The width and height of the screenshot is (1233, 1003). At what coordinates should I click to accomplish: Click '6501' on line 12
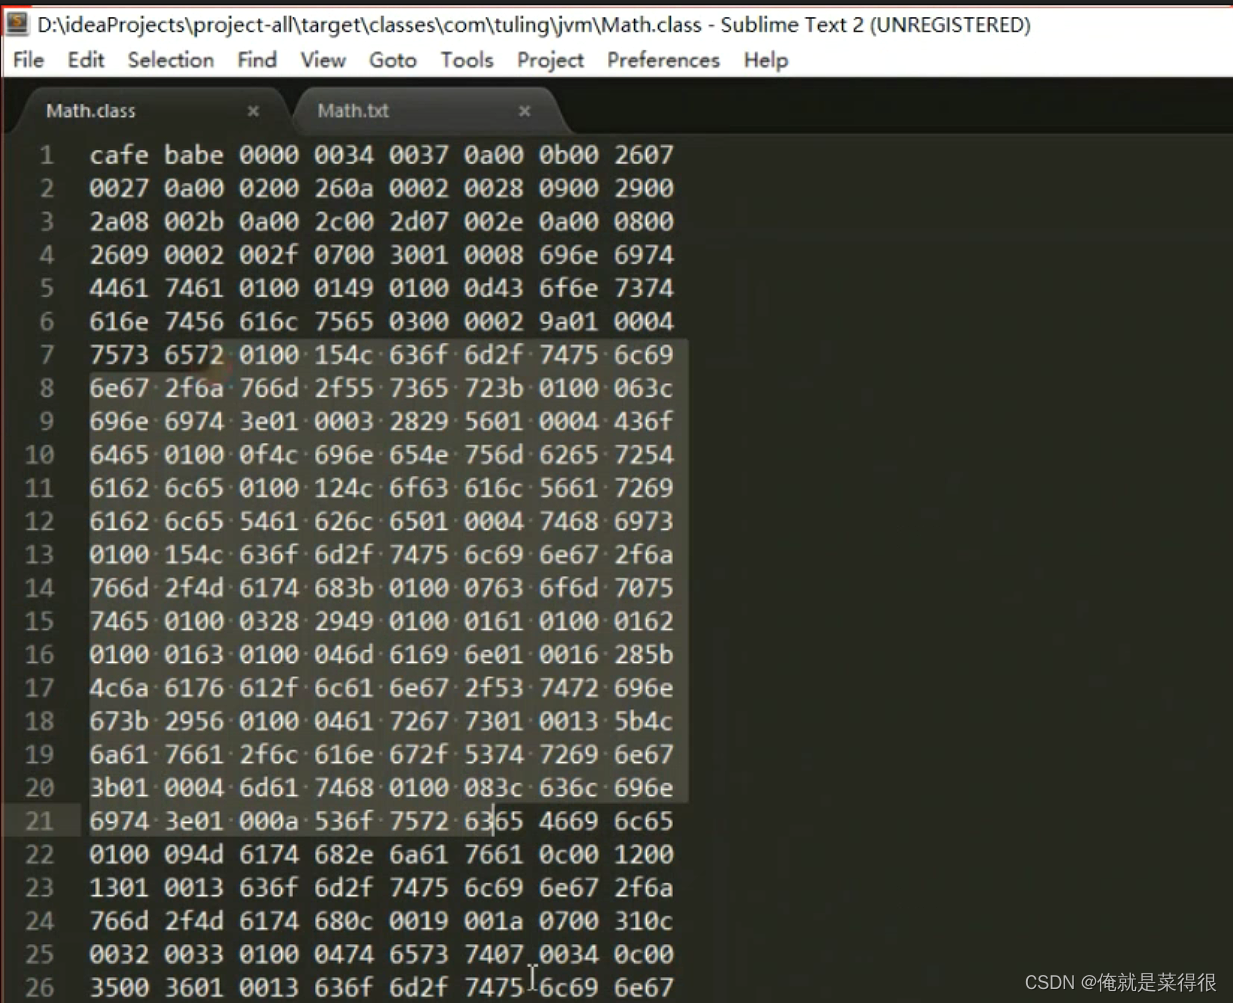[x=419, y=521]
